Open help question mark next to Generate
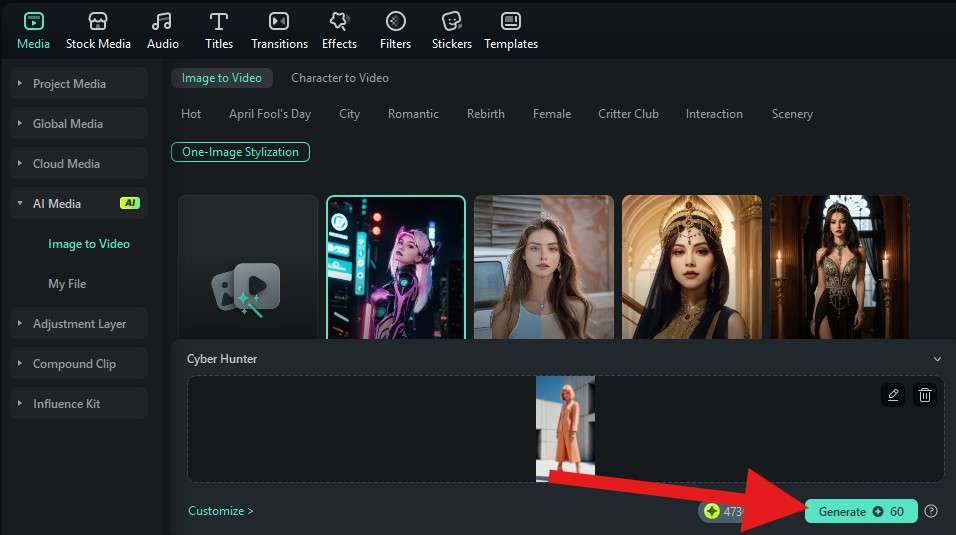Viewport: 956px width, 535px height. [931, 511]
